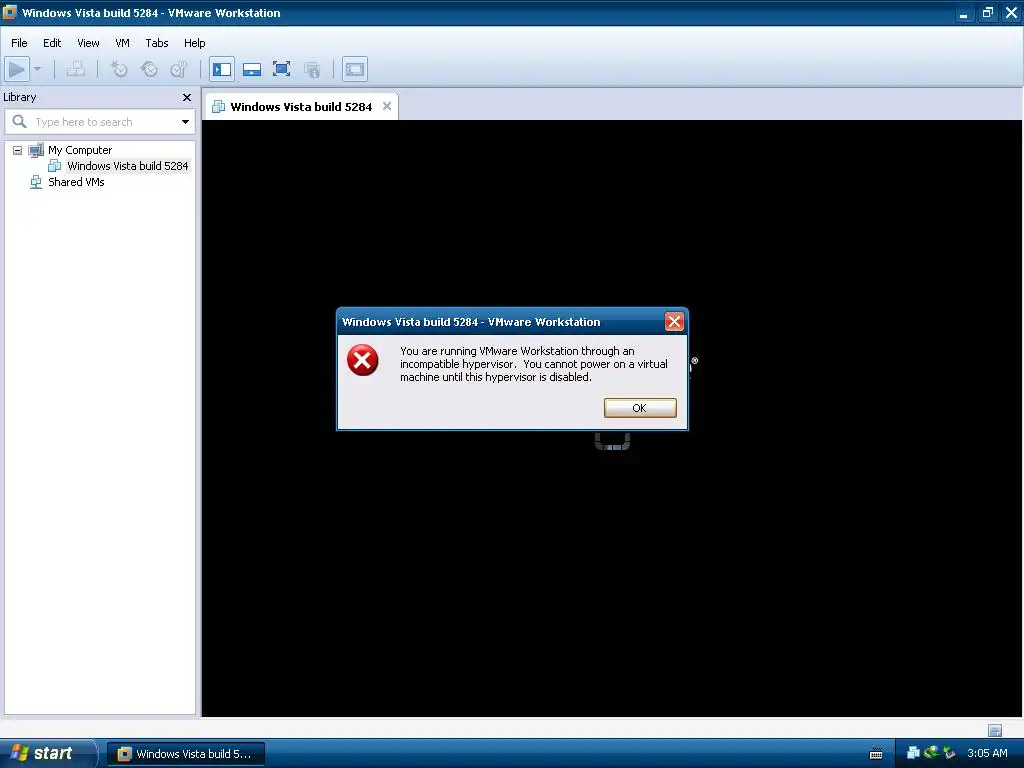Click the network computers tray icon
Viewport: 1024px width, 768px height.
pos(914,753)
